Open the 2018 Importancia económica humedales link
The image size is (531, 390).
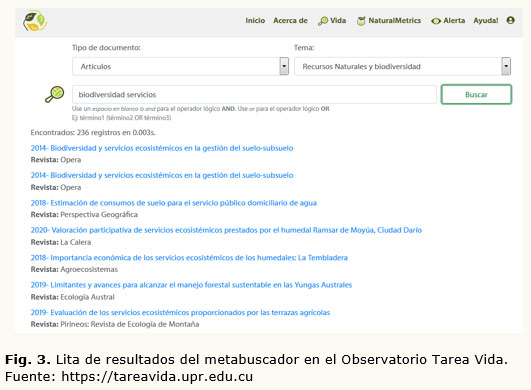click(189, 258)
